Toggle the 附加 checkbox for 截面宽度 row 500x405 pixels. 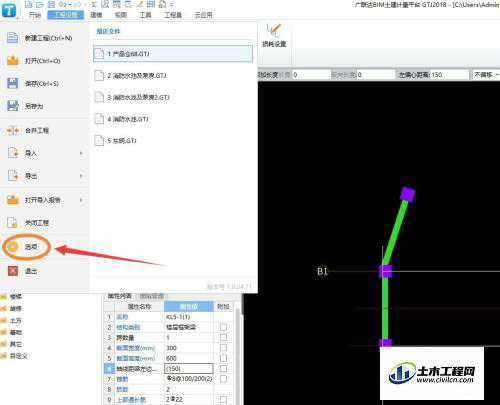(x=223, y=348)
